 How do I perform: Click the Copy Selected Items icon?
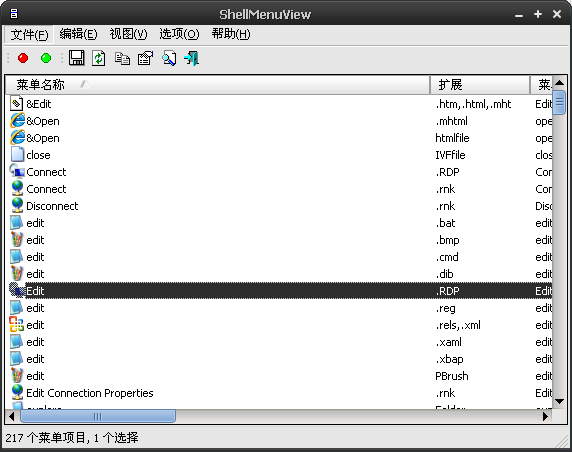pos(122,58)
